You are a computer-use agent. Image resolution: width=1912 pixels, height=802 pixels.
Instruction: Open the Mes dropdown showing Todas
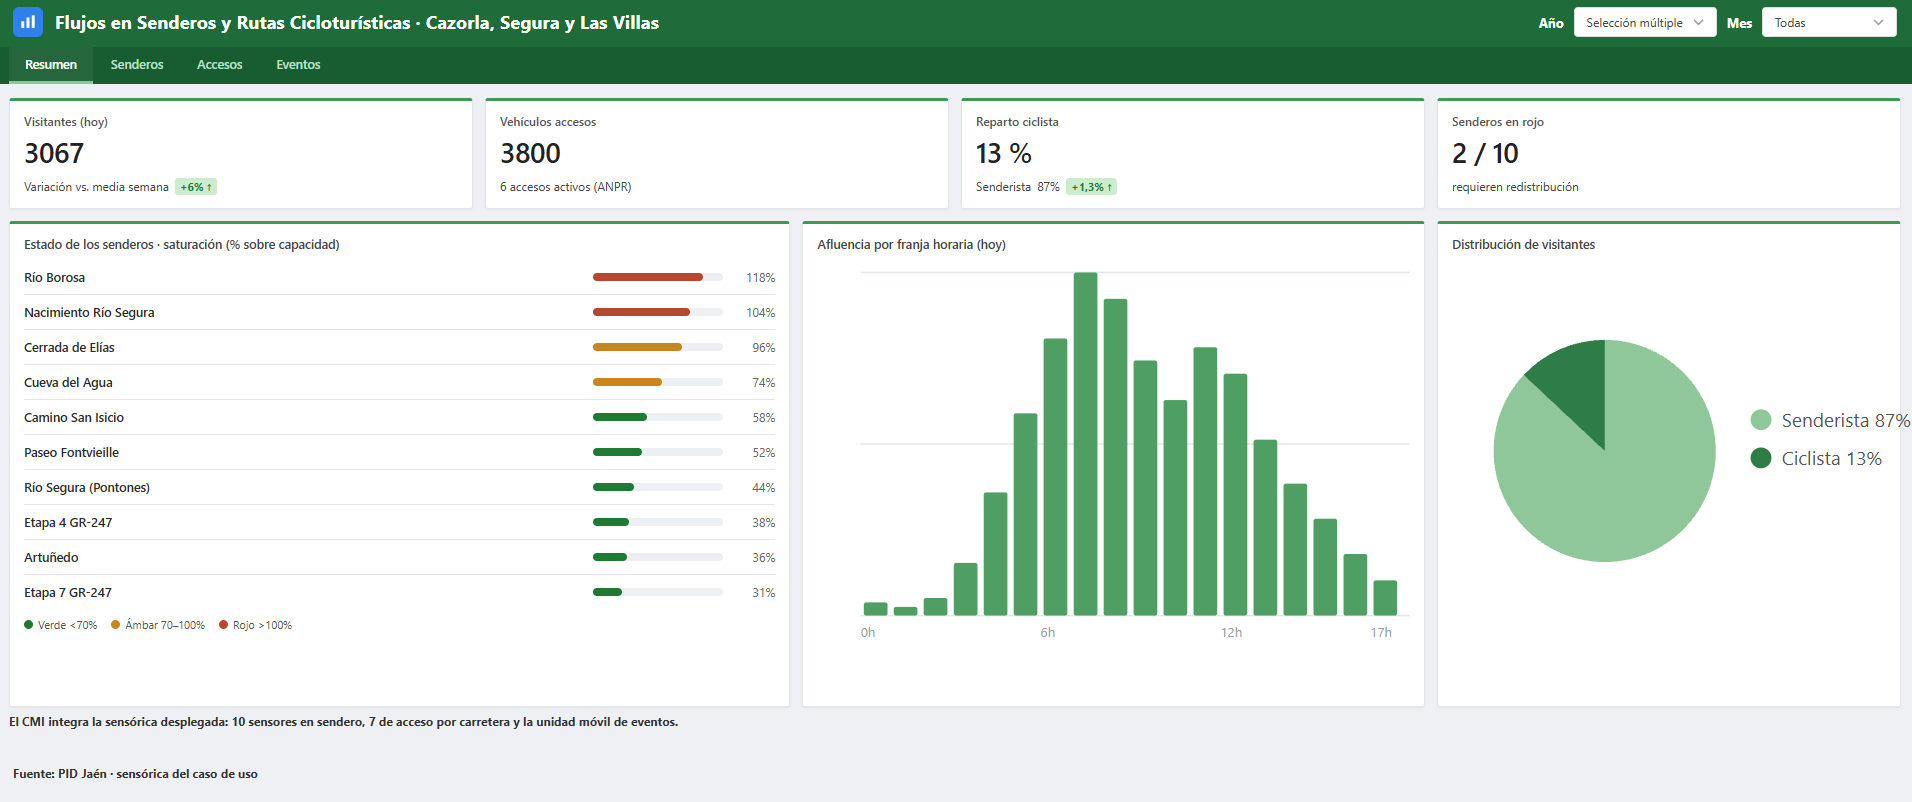click(1829, 22)
